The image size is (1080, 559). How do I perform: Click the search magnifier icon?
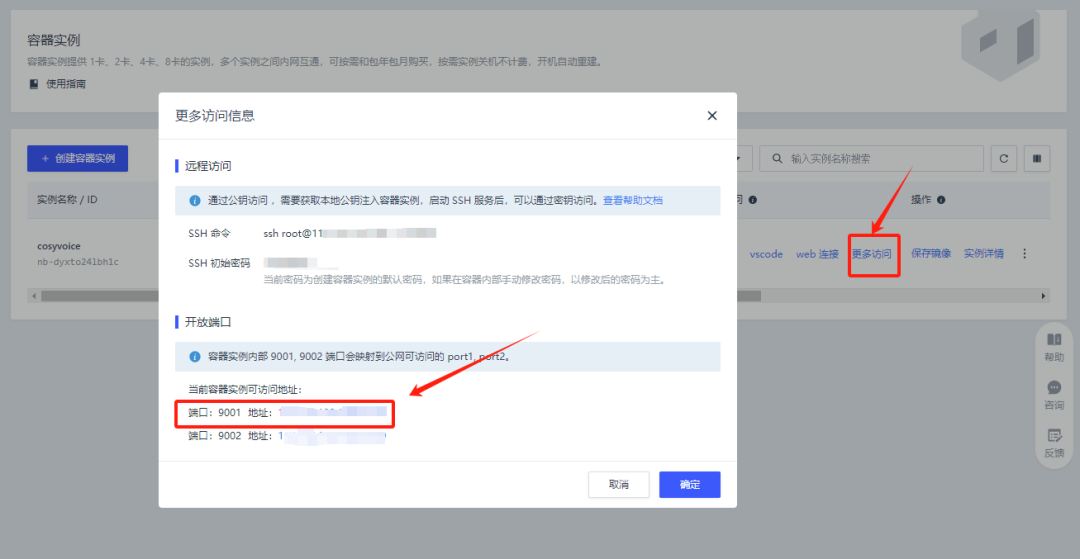click(x=778, y=158)
